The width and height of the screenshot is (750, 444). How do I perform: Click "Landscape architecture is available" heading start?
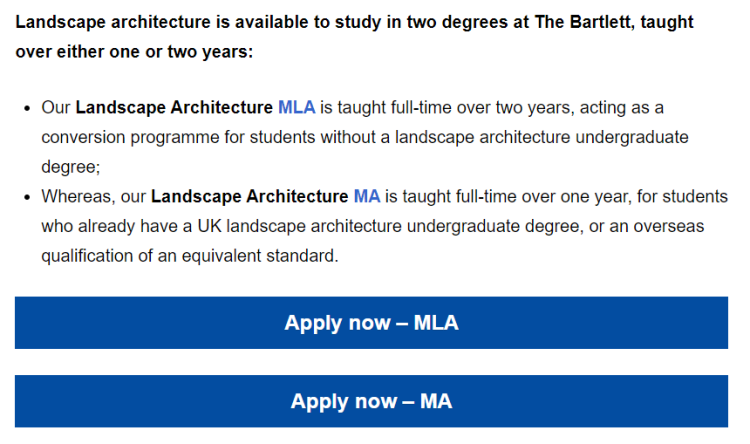[x=113, y=22]
